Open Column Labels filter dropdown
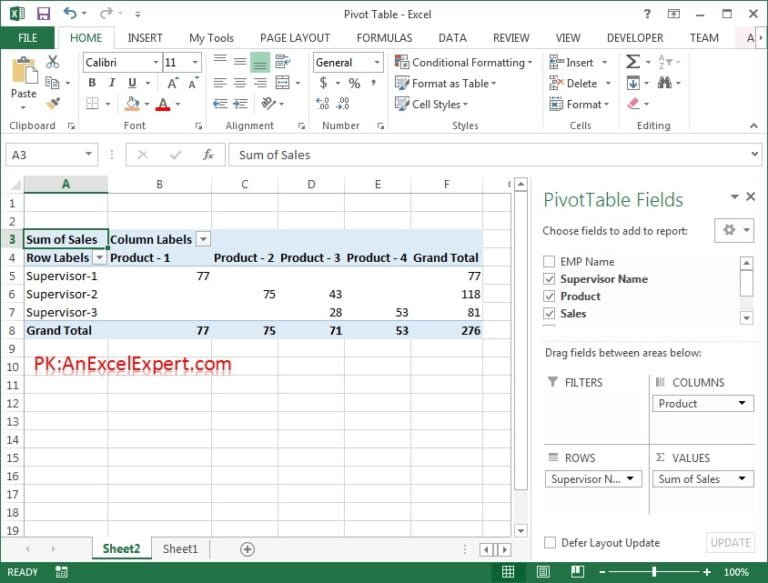This screenshot has height=583, width=768. coord(203,239)
